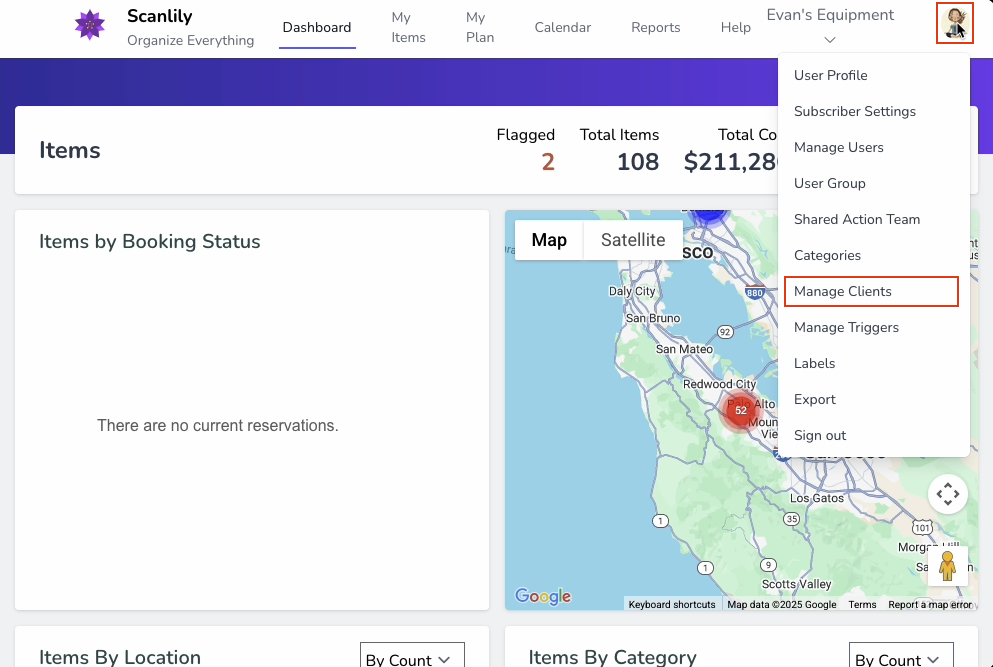Expand Evan's Equipment account dropdown
This screenshot has height=667, width=993.
coord(830,27)
